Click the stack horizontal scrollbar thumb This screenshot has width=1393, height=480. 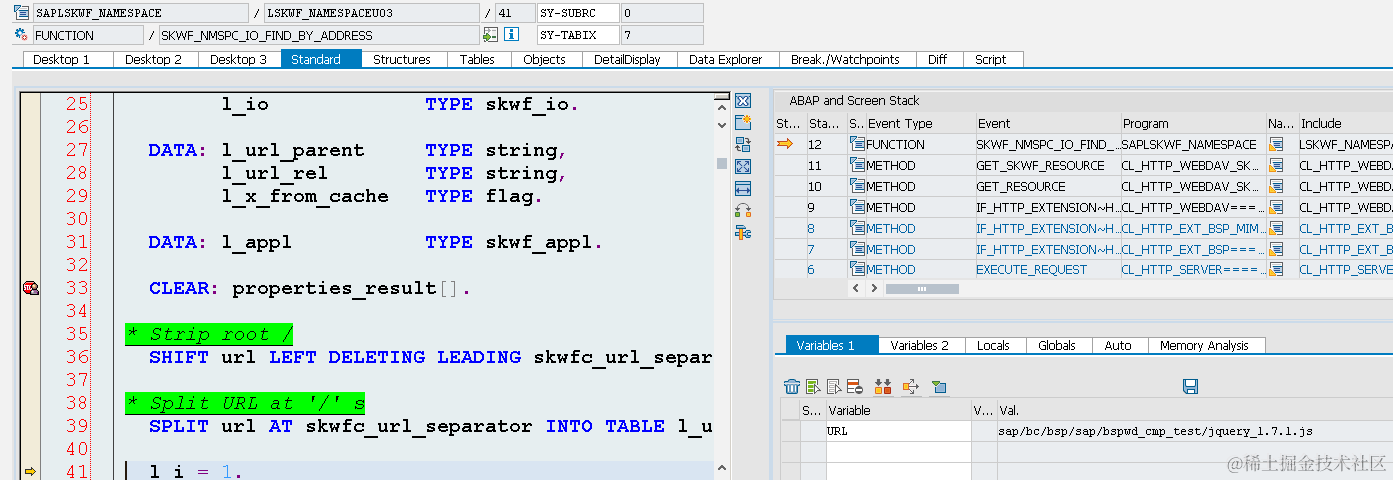[x=921, y=289]
